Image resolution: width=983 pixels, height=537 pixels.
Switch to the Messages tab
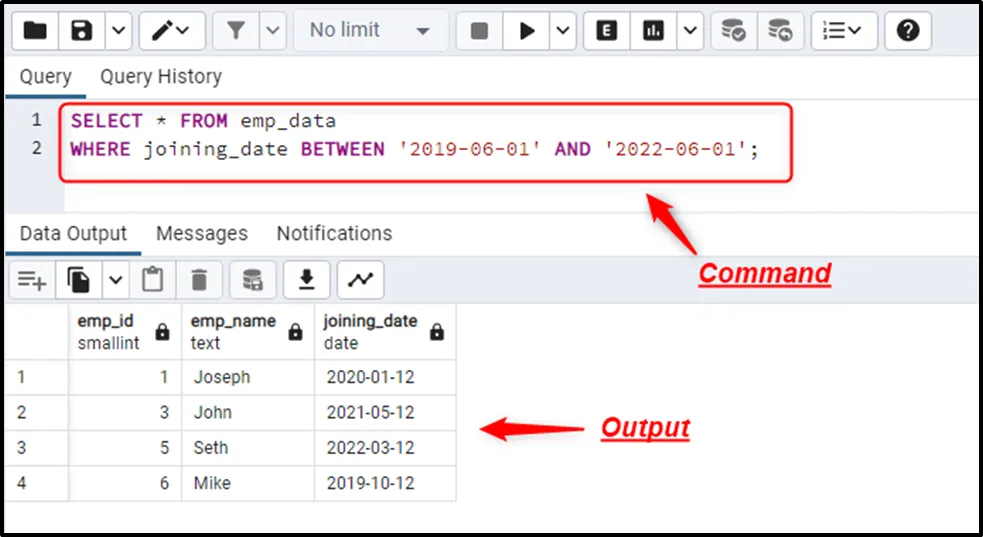(x=201, y=233)
